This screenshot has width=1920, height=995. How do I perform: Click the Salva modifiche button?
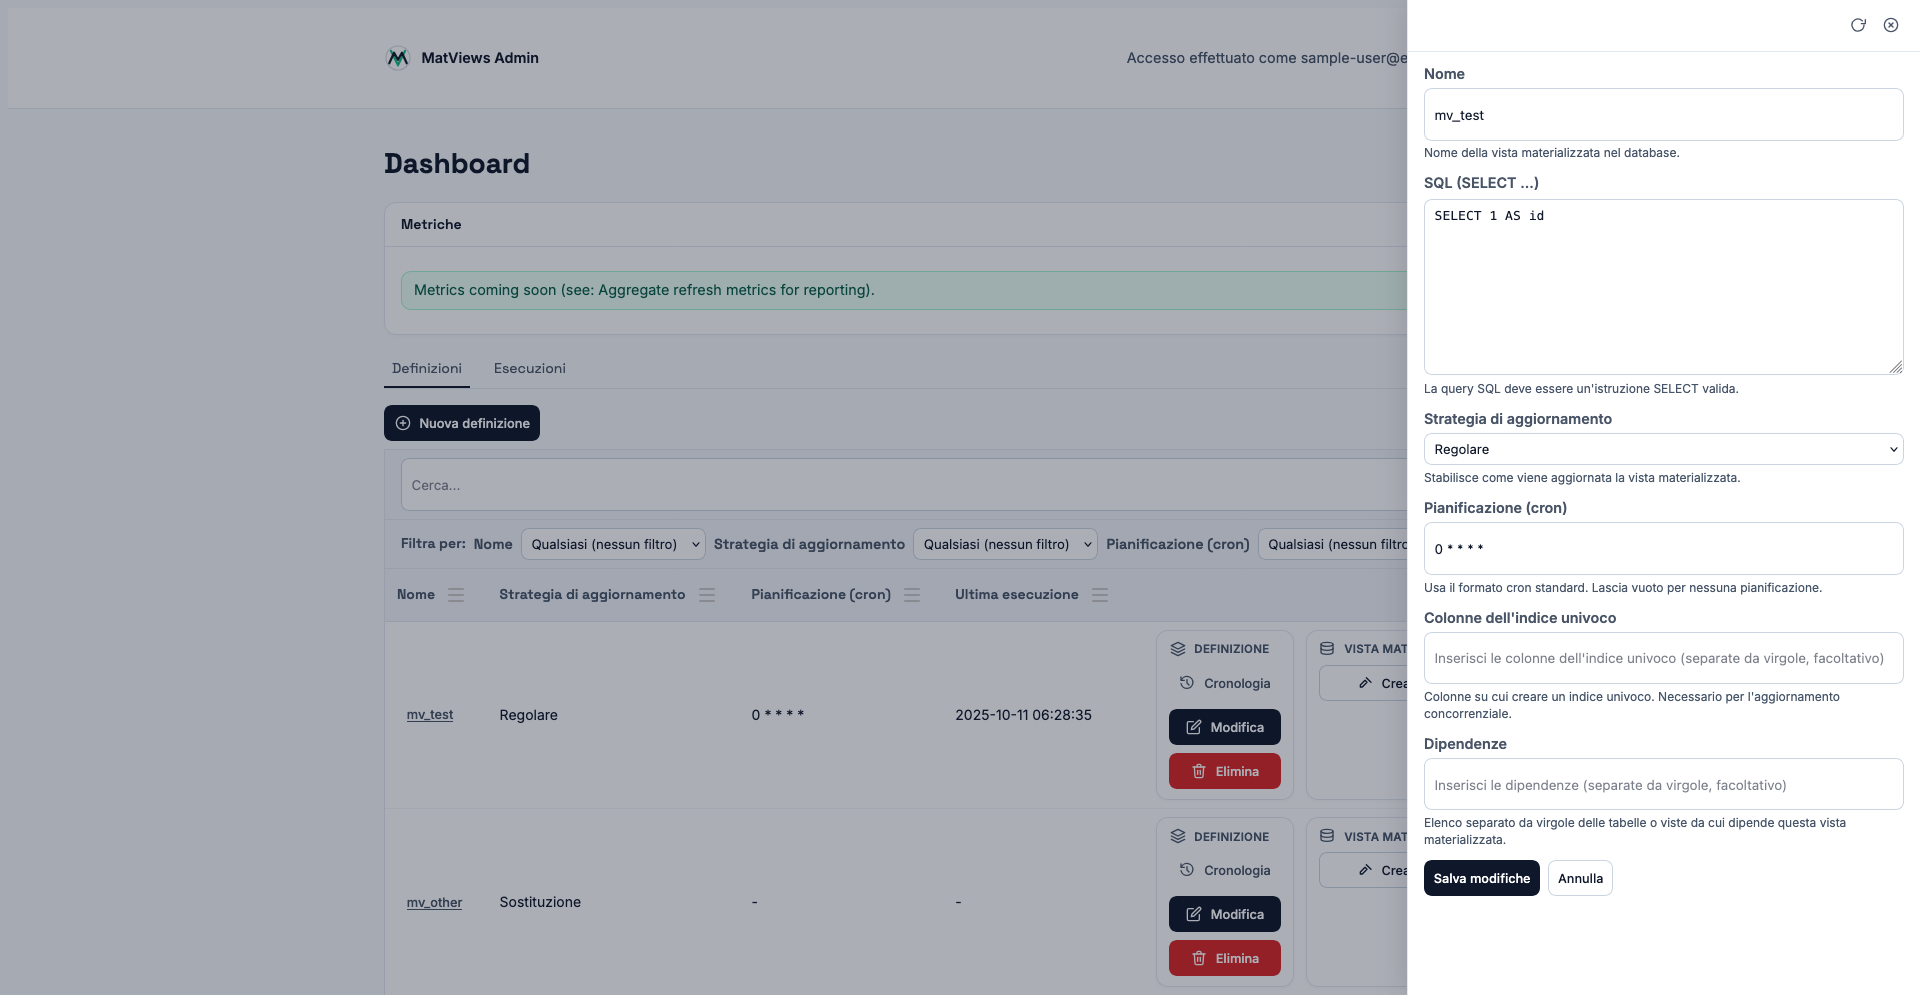pos(1481,878)
